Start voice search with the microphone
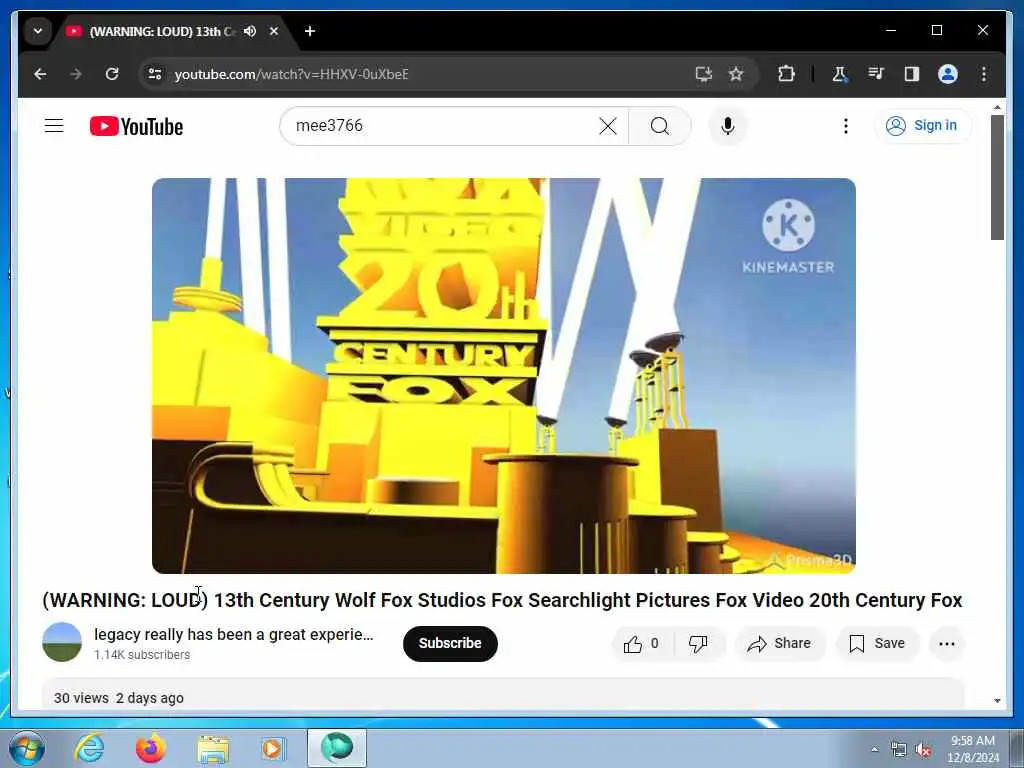This screenshot has height=768, width=1024. pos(728,126)
